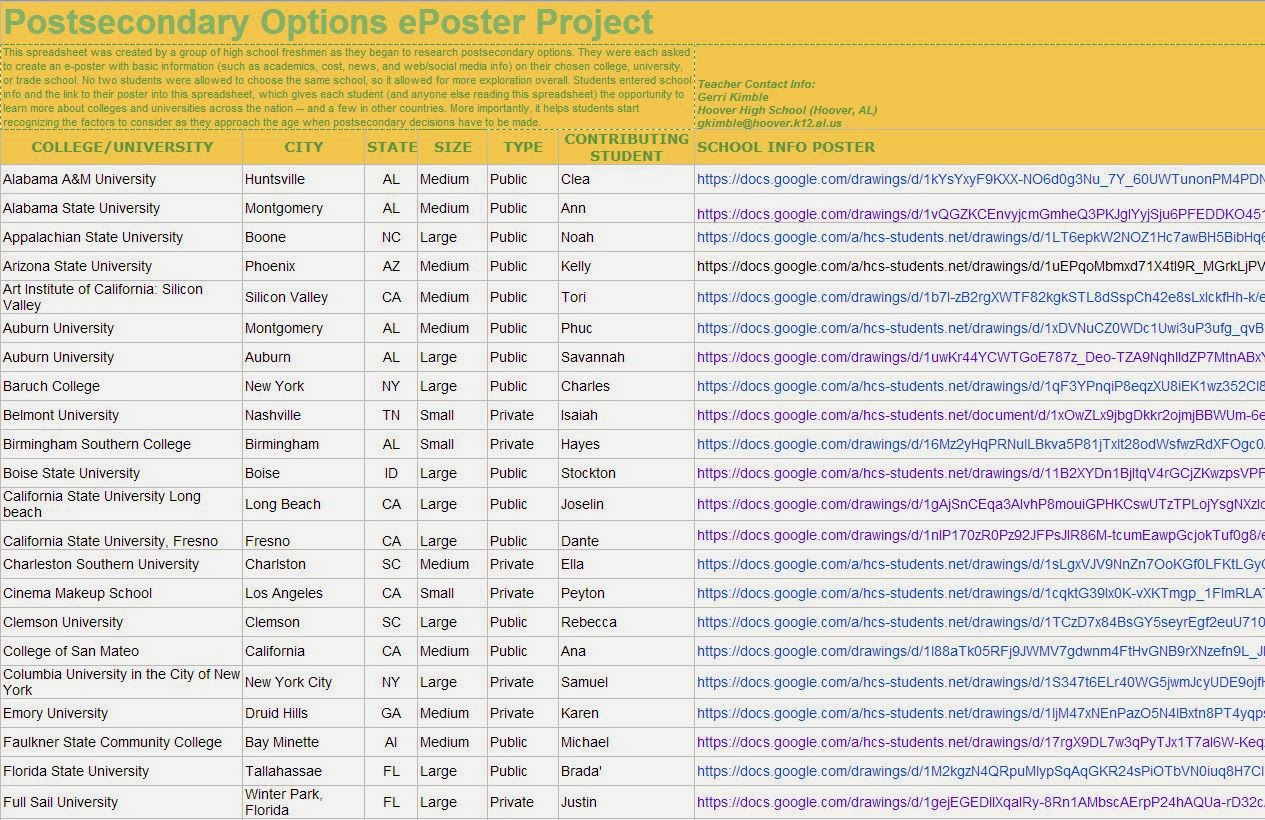The height and width of the screenshot is (820, 1265).
Task: Select the COLLEGE/UNIVERSITY column header
Action: click(x=122, y=147)
